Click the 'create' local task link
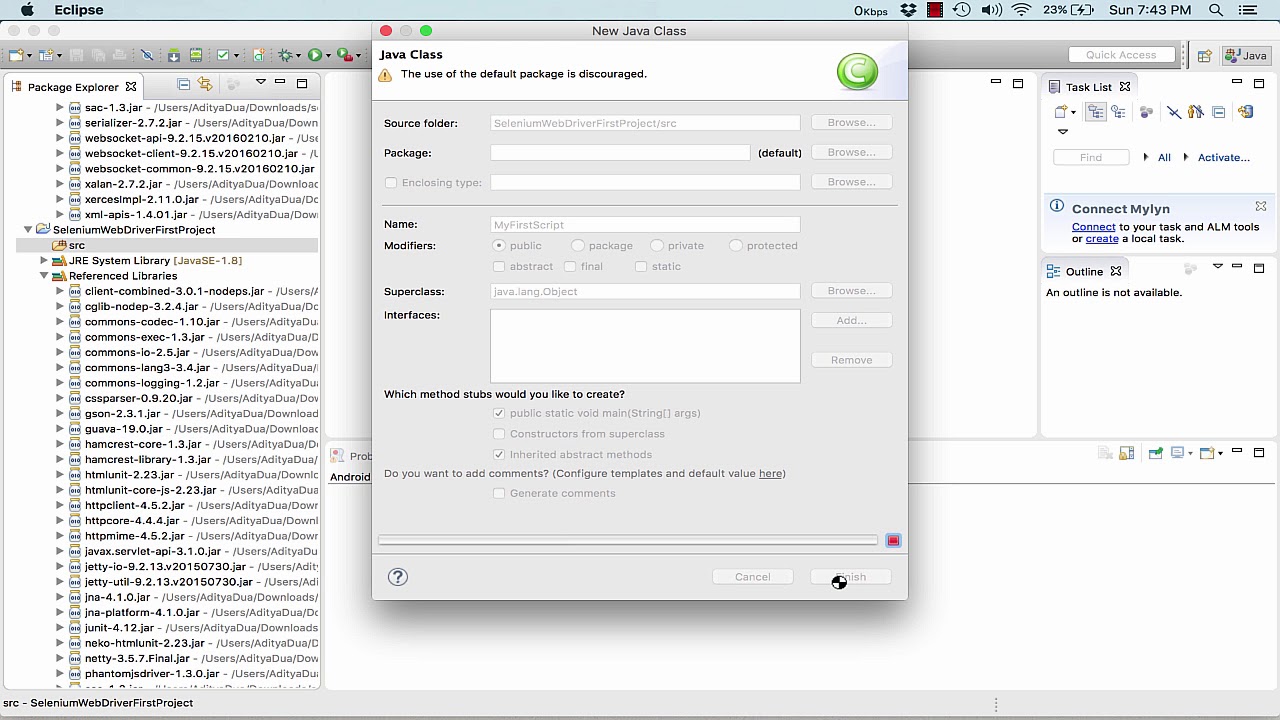 (1102, 239)
